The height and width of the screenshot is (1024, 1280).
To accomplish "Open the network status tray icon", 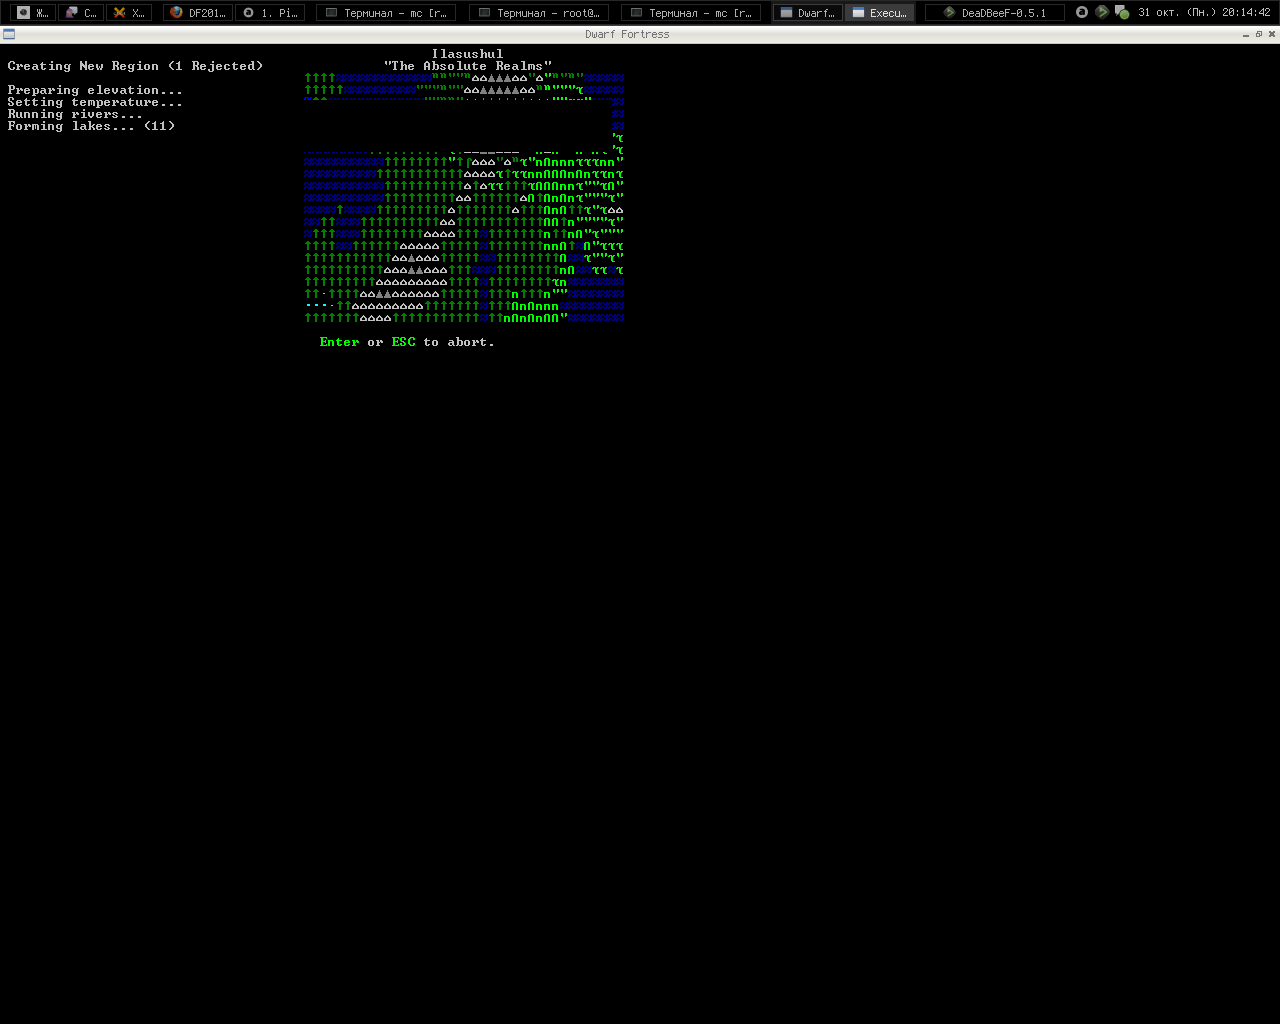I will (x=1122, y=13).
